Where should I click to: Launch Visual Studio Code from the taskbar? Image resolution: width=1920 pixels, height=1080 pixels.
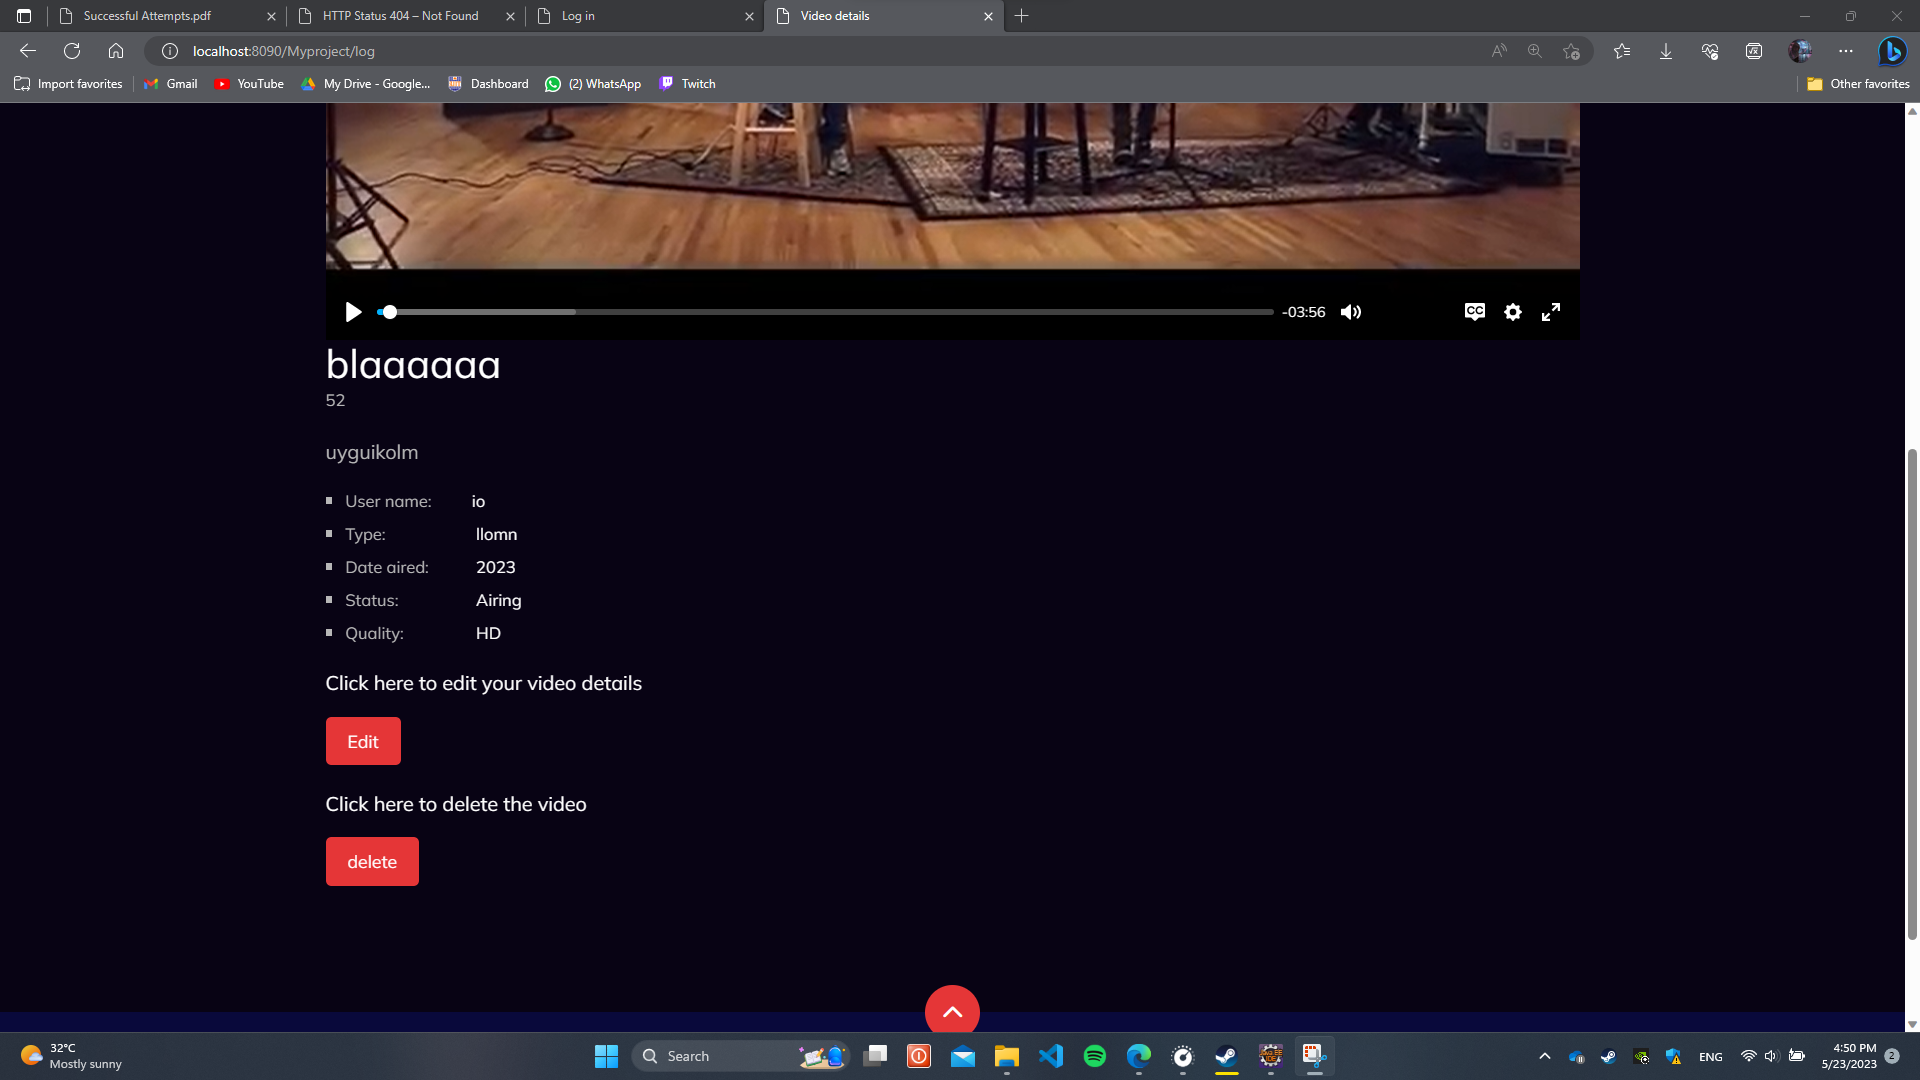[1050, 1056]
